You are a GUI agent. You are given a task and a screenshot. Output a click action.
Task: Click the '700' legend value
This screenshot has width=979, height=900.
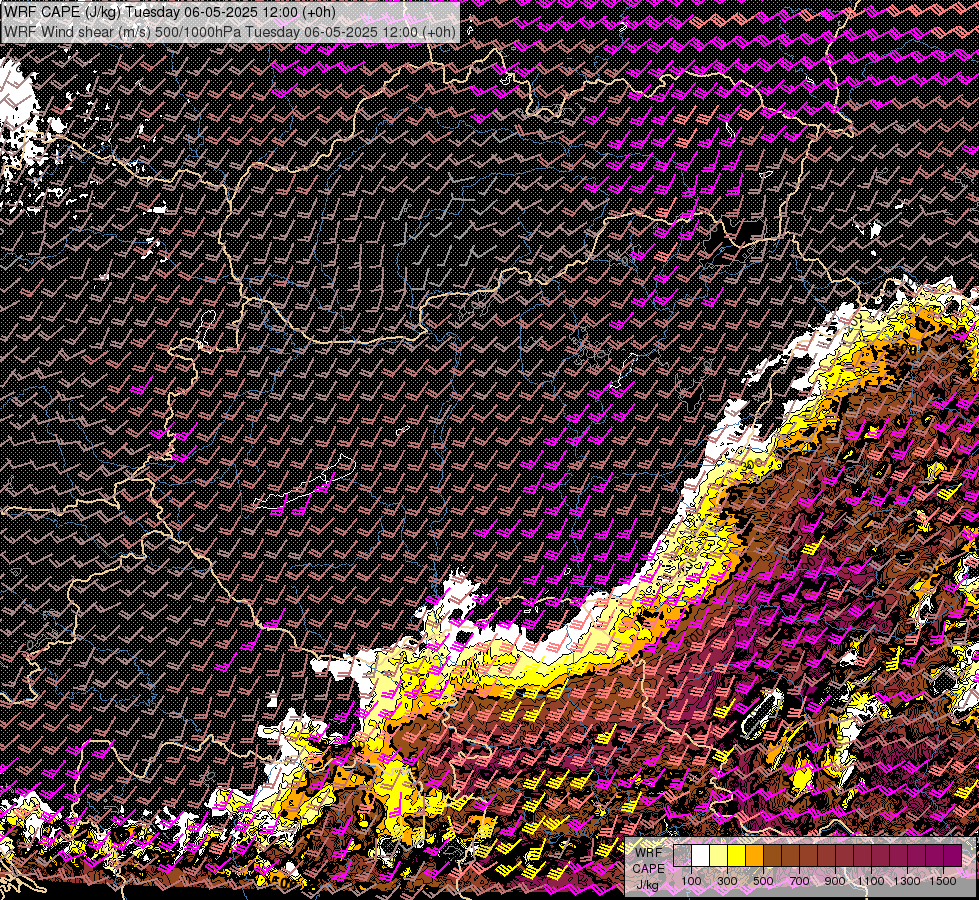799,881
